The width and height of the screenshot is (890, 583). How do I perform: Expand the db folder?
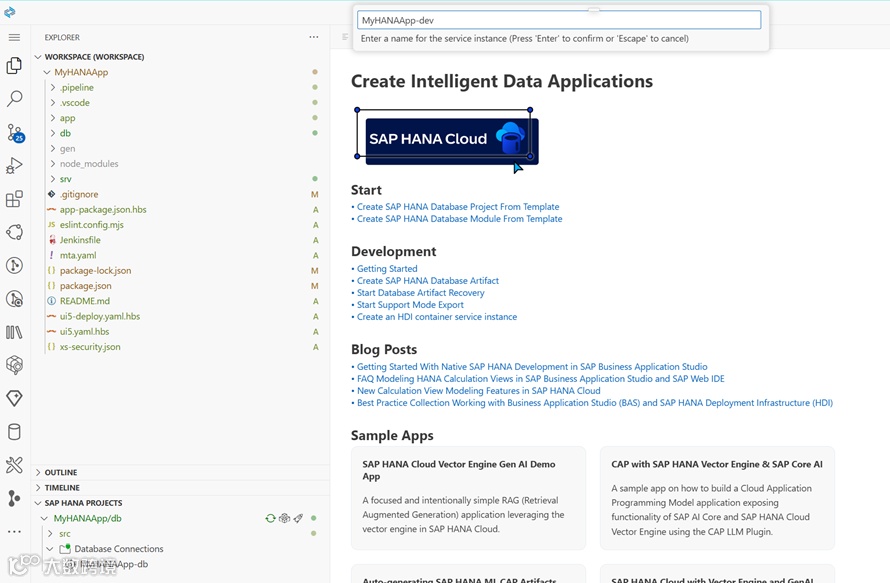coord(53,133)
